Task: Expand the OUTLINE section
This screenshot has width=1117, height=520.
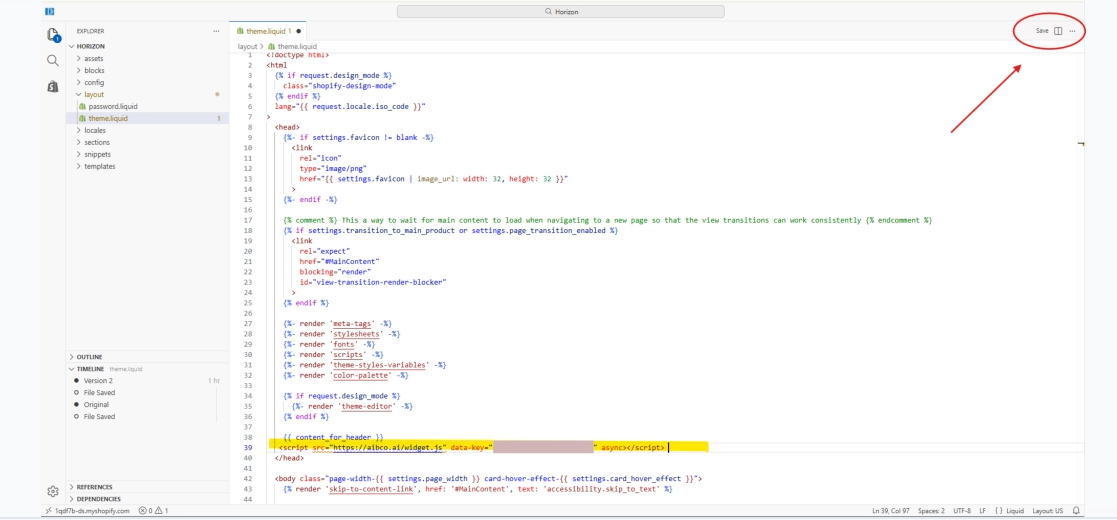Action: pyautogui.click(x=89, y=357)
